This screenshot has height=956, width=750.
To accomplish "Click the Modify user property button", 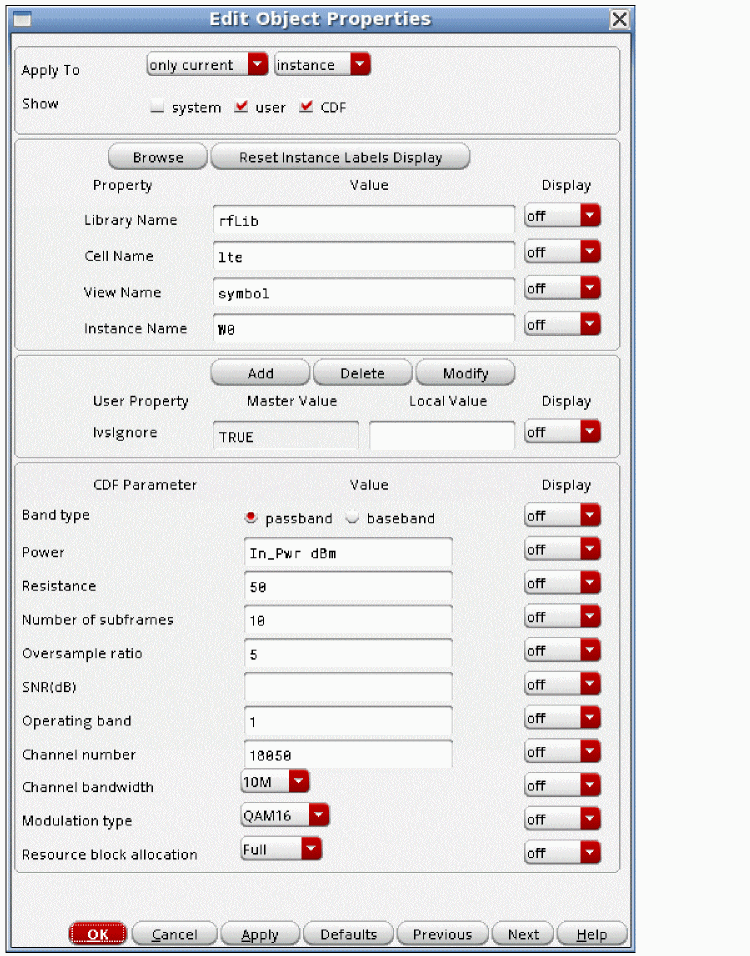I will (x=465, y=373).
